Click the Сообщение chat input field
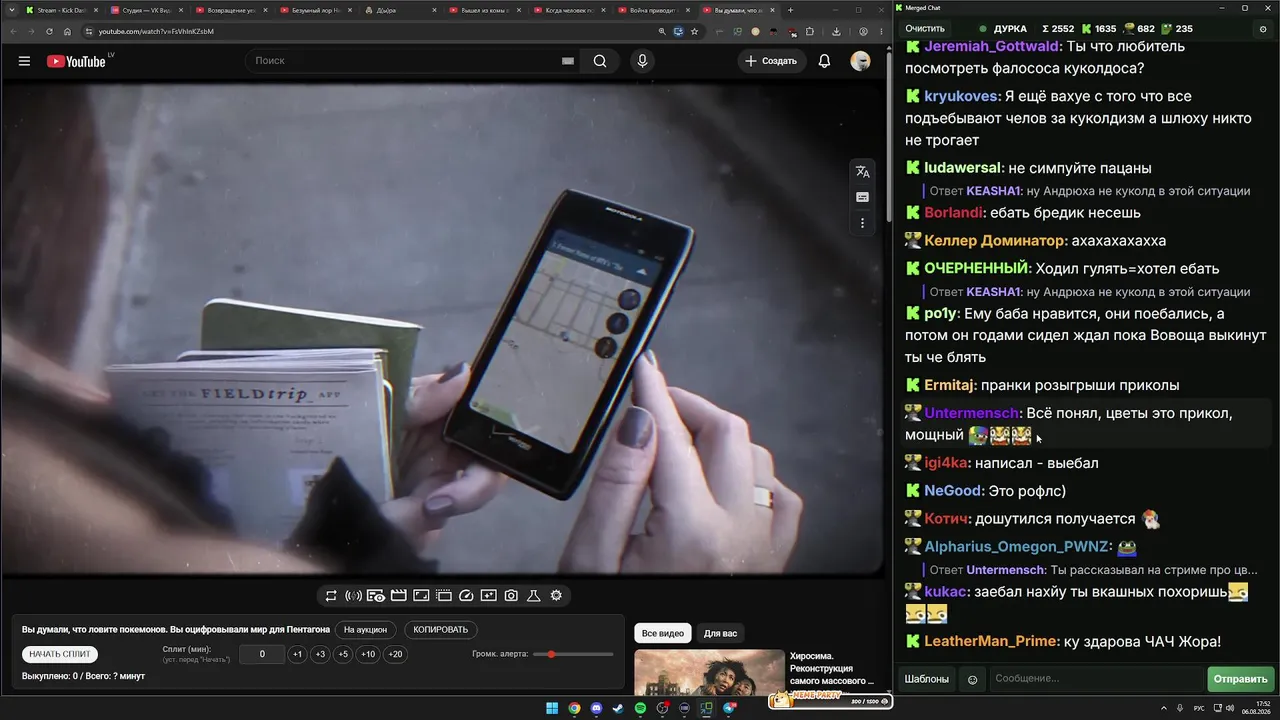Viewport: 1280px width, 720px height. pyautogui.click(x=1097, y=679)
